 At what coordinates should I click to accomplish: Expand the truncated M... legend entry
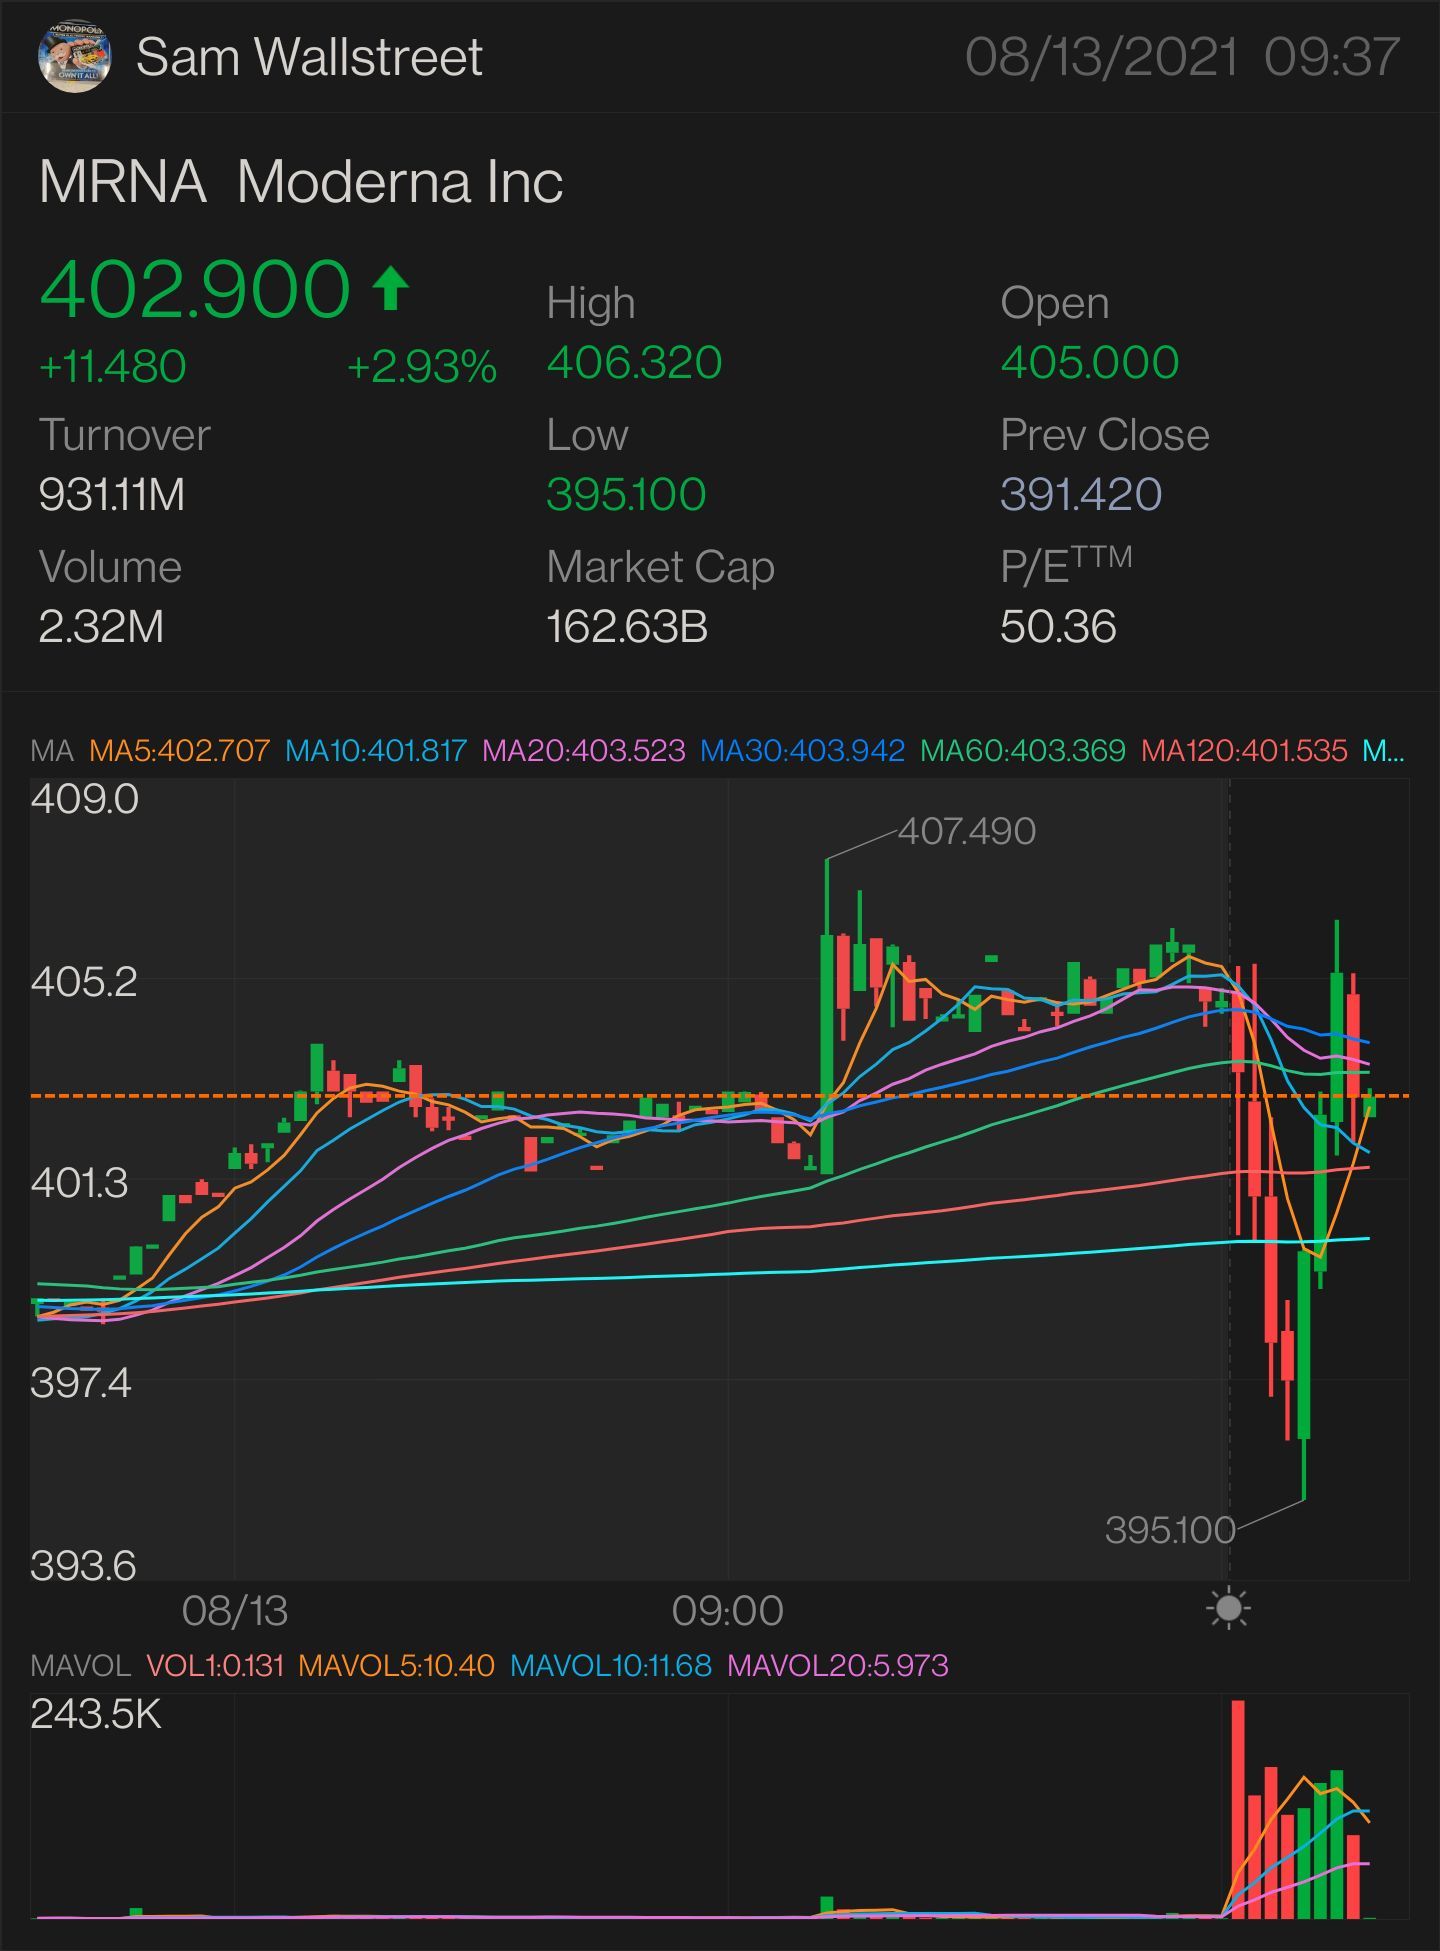coord(1384,750)
